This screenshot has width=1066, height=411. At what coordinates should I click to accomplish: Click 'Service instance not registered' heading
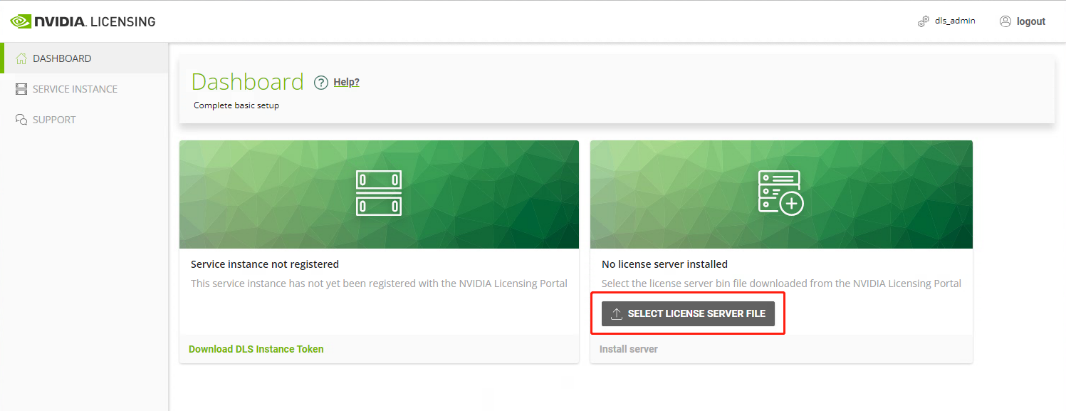click(x=264, y=264)
